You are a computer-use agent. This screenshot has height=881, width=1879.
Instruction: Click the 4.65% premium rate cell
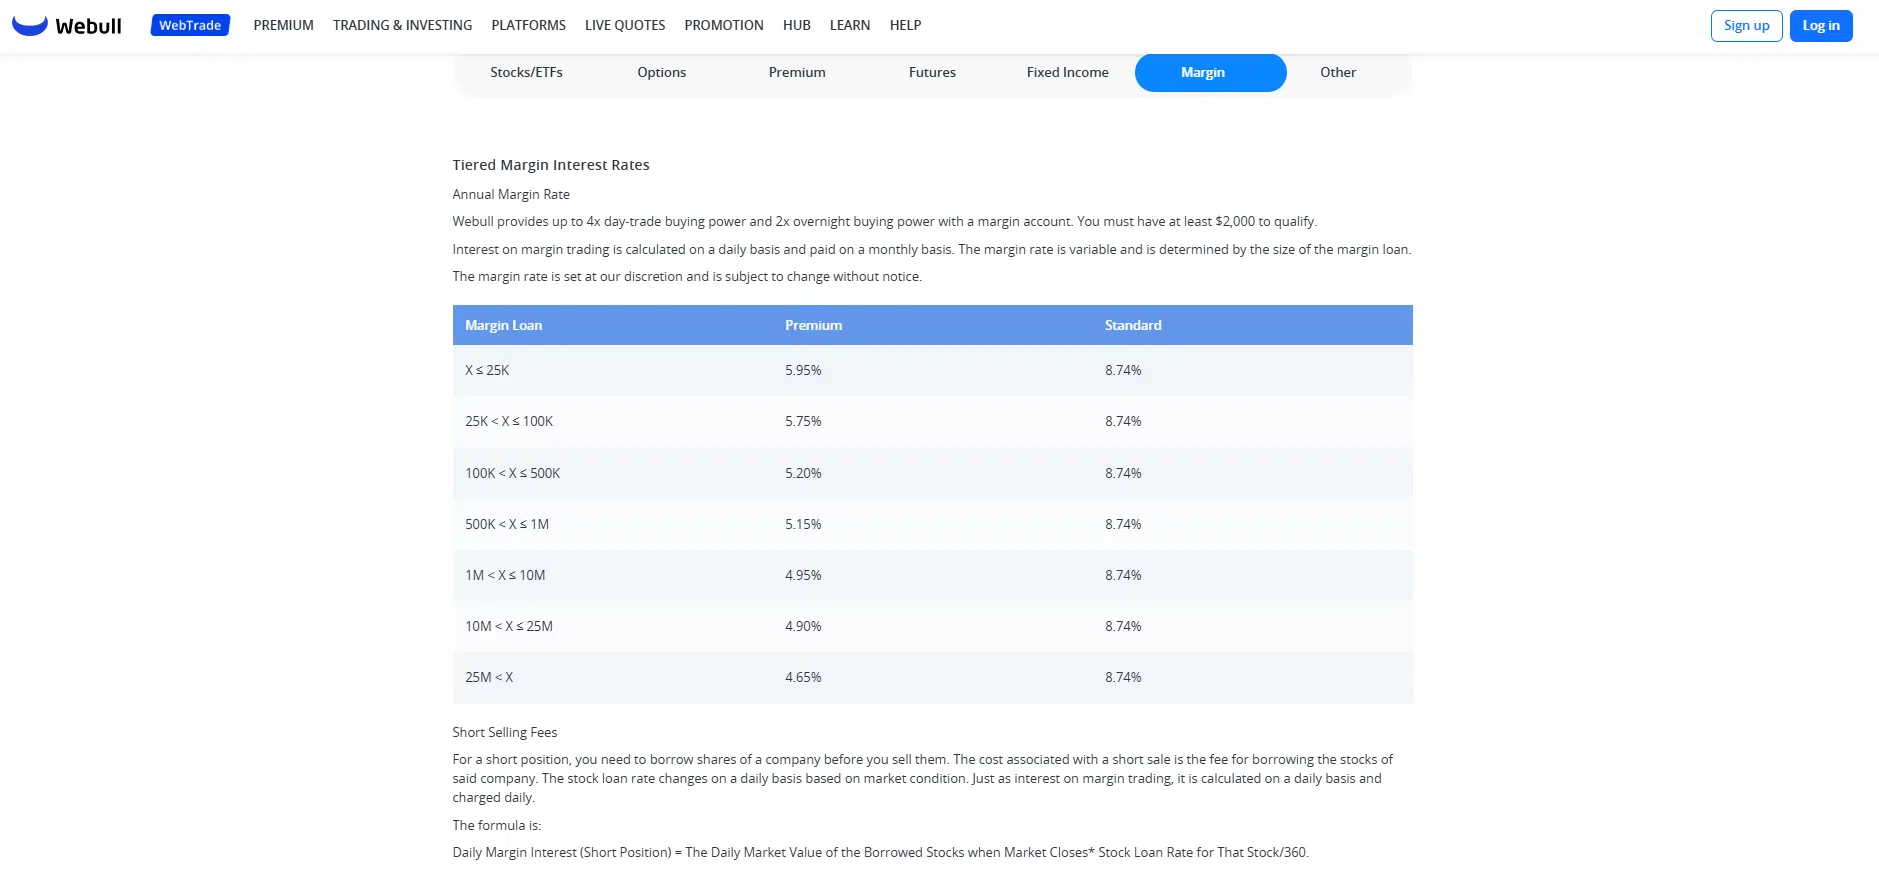coord(803,677)
